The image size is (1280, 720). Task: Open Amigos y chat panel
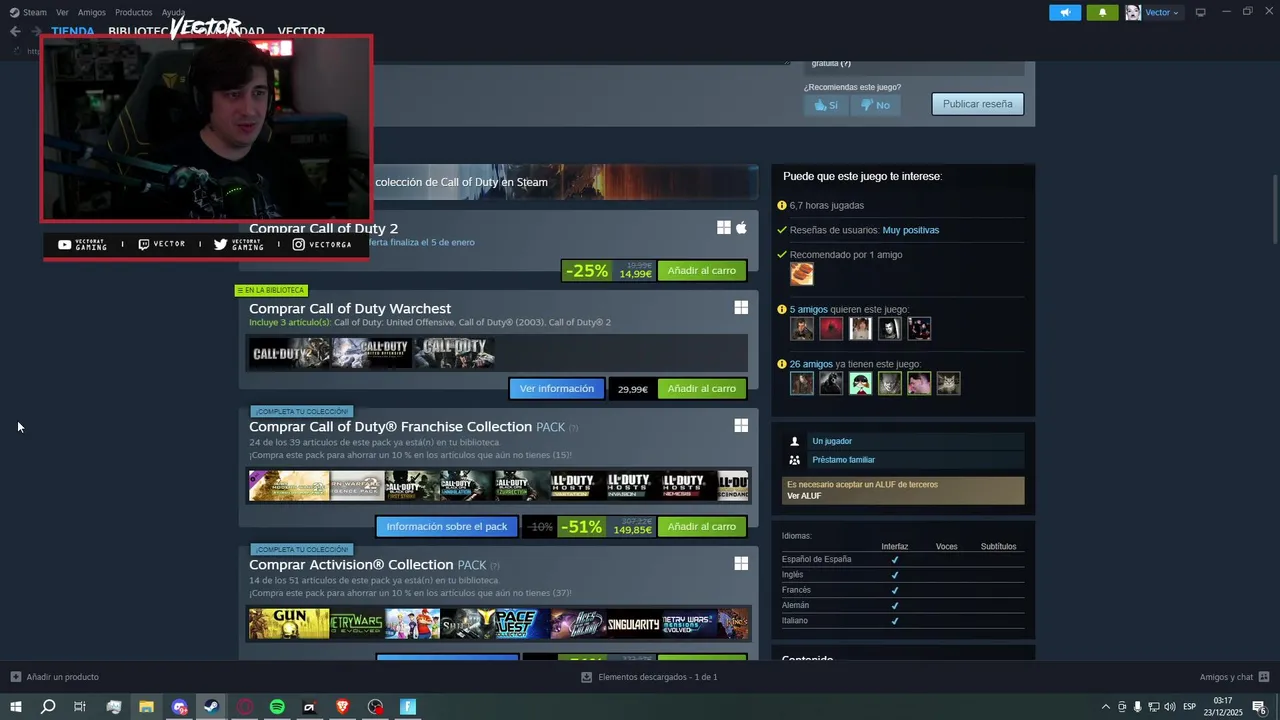(1235, 677)
